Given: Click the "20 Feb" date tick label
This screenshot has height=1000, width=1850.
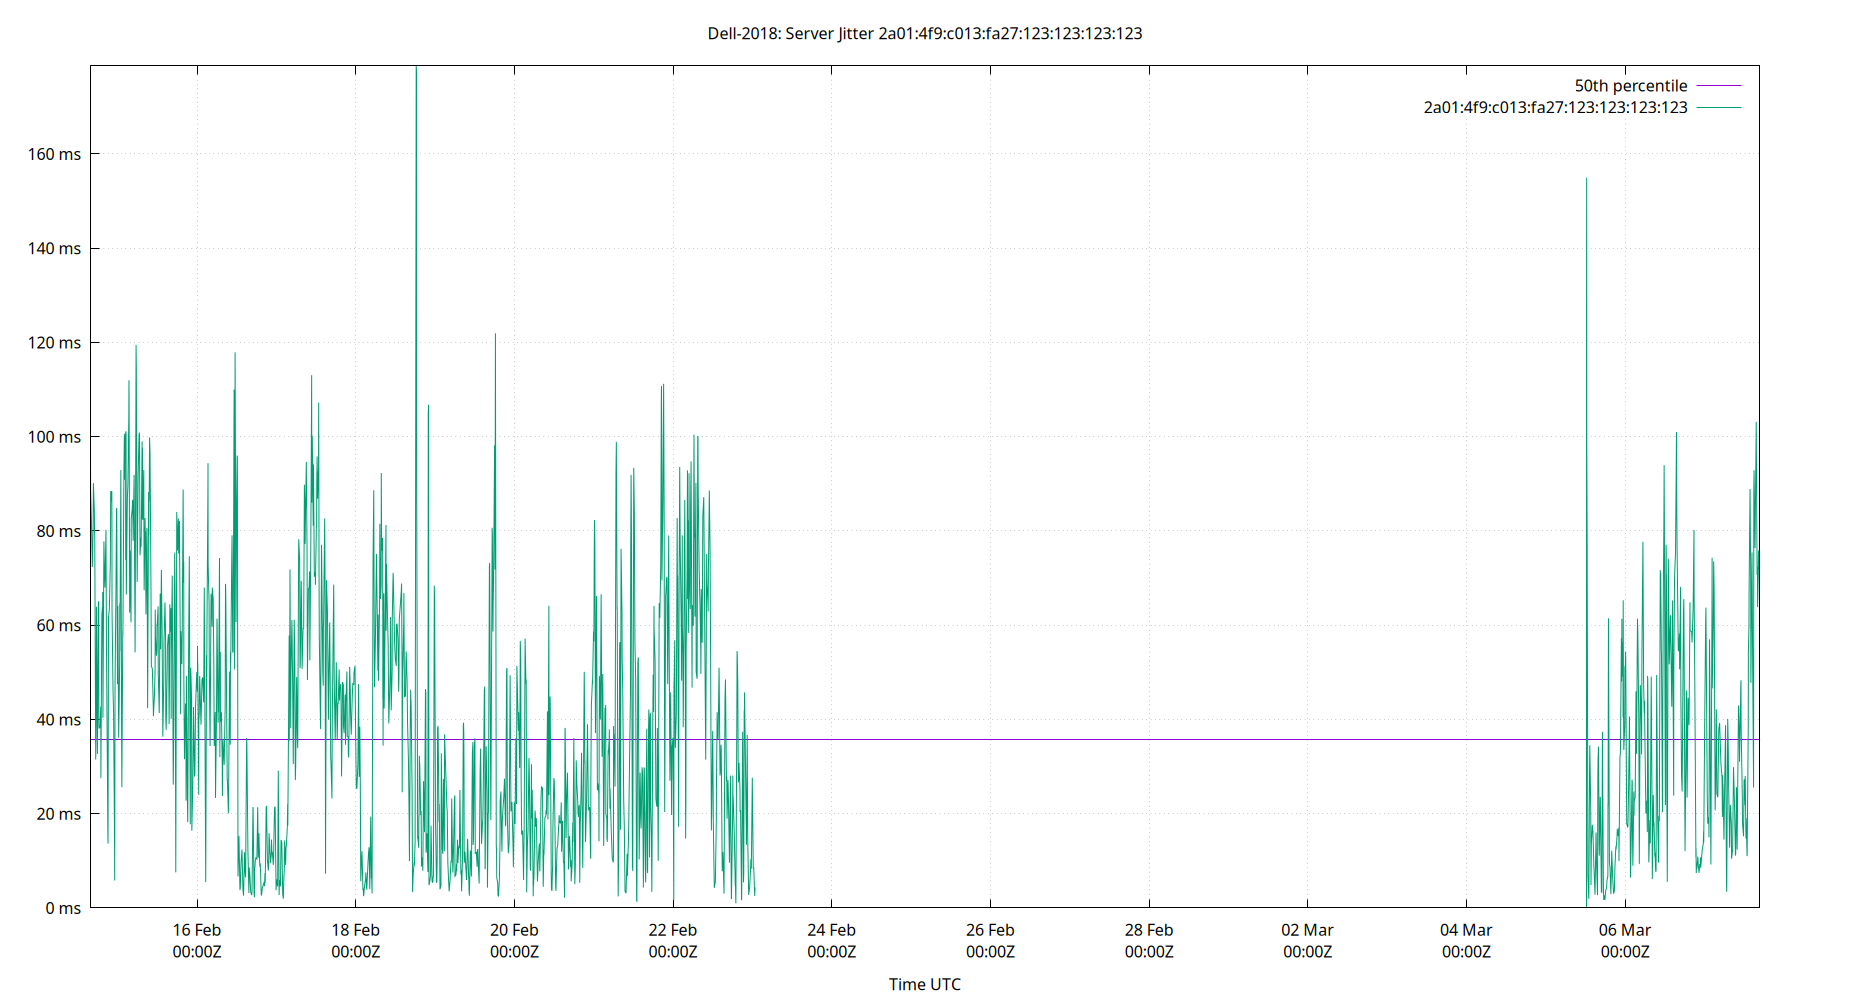Looking at the screenshot, I should [x=514, y=929].
